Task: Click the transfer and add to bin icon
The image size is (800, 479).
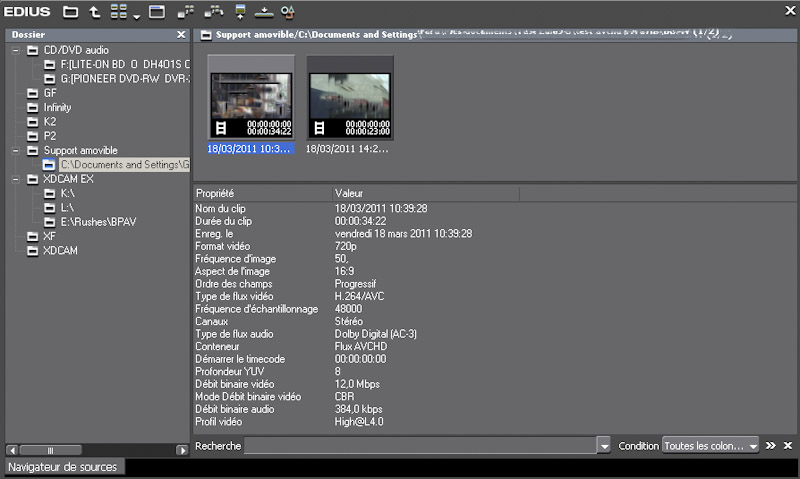Action: [x=214, y=12]
